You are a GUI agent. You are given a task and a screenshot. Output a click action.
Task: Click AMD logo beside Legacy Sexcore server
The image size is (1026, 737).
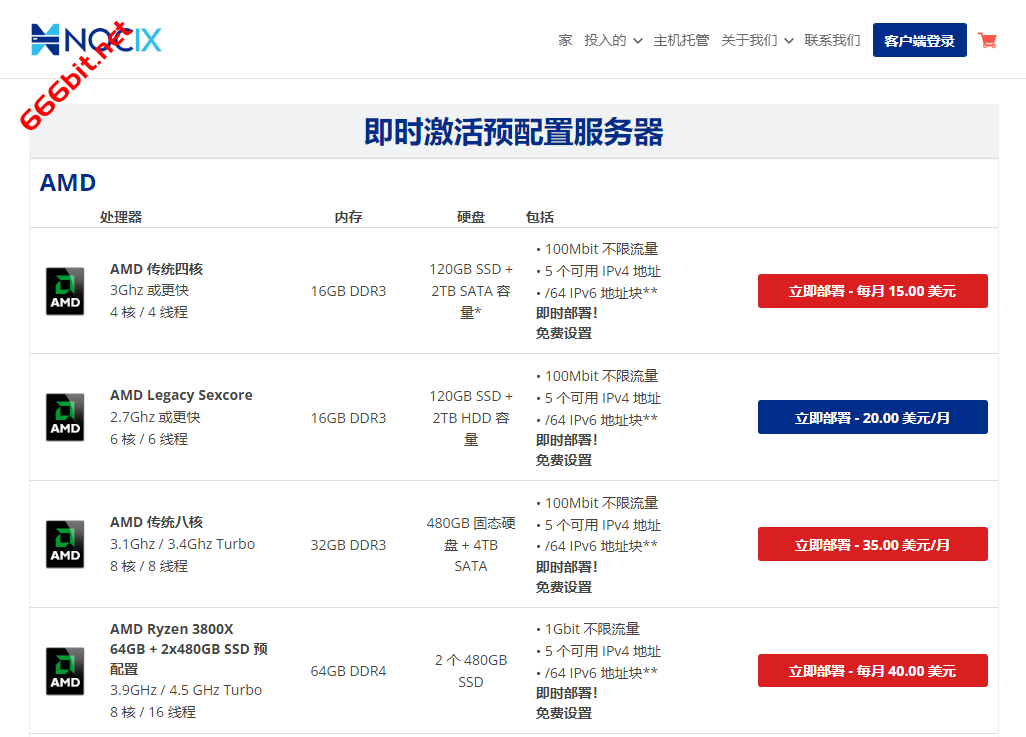[x=65, y=418]
